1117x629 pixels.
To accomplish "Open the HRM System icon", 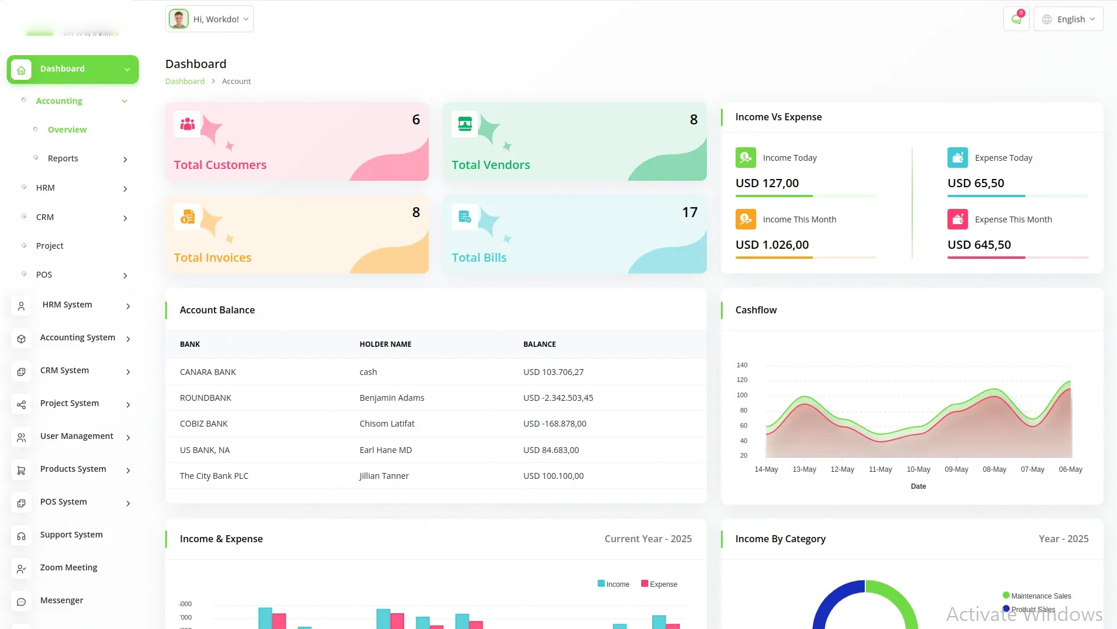I will [x=22, y=305].
